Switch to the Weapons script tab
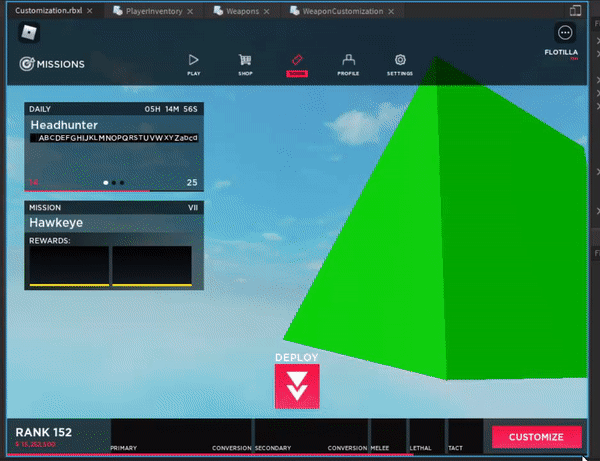Screen dimensions: 600x461 (x=242, y=11)
